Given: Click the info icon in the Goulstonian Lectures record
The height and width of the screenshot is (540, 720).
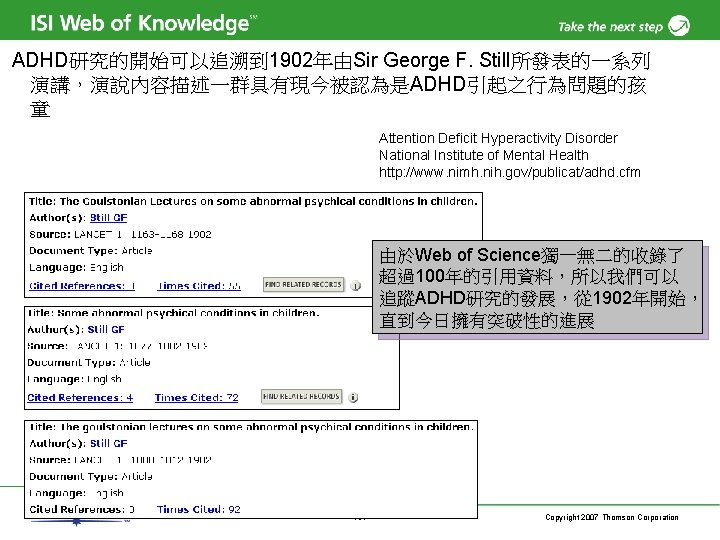Looking at the screenshot, I should pos(355,286).
